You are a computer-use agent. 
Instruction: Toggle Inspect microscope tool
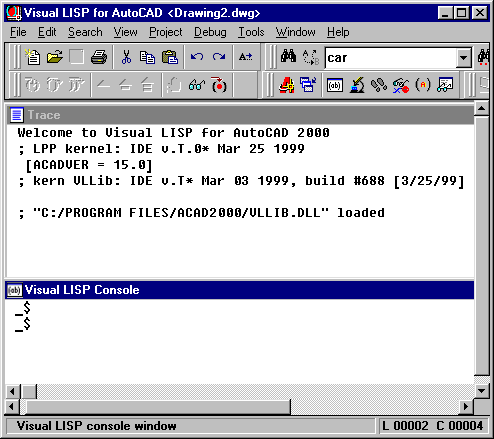pyautogui.click(x=357, y=85)
